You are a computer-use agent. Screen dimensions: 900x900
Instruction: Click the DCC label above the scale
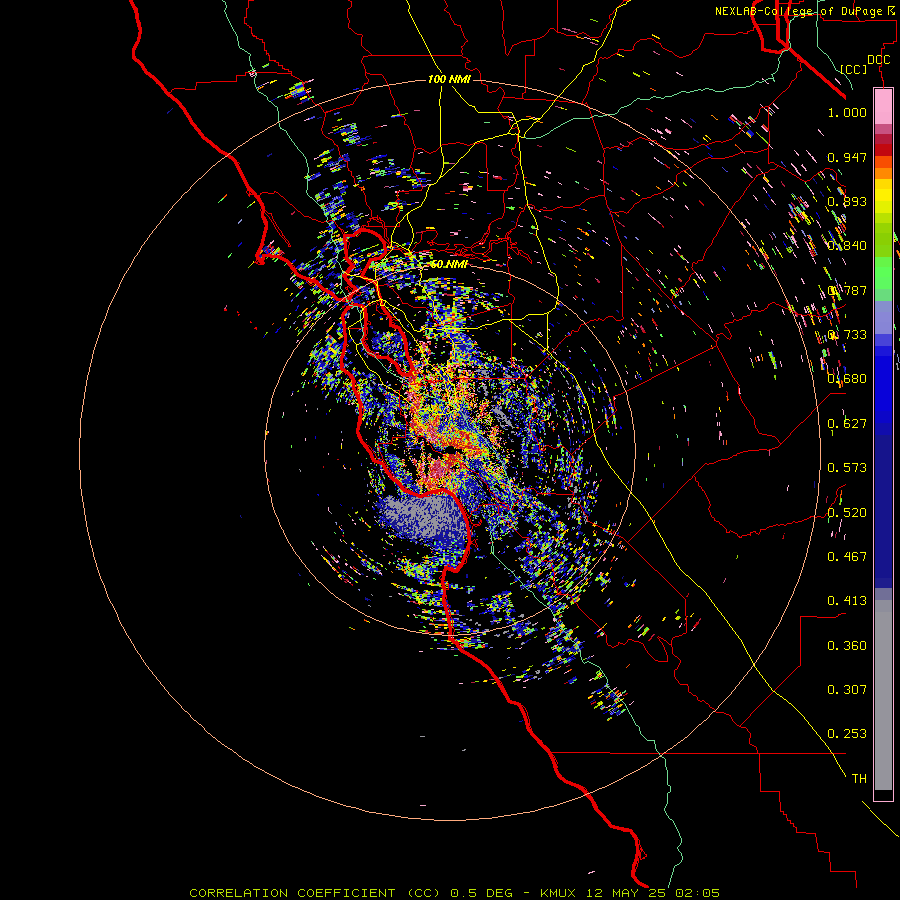(879, 60)
